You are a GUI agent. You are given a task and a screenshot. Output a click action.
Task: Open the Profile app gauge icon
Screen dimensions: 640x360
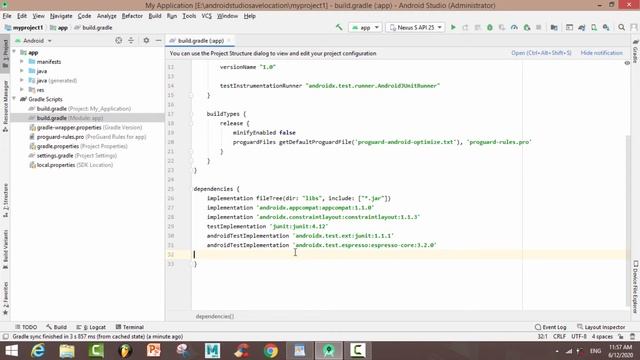(x=514, y=27)
